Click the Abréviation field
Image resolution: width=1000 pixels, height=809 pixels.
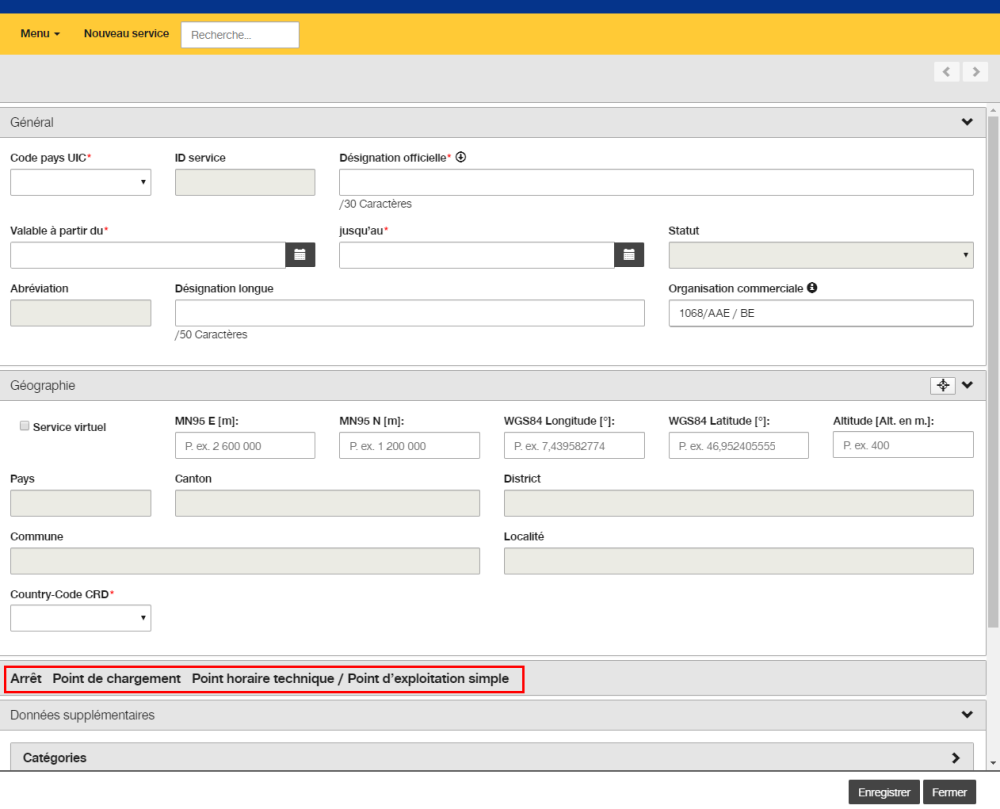[x=80, y=313]
